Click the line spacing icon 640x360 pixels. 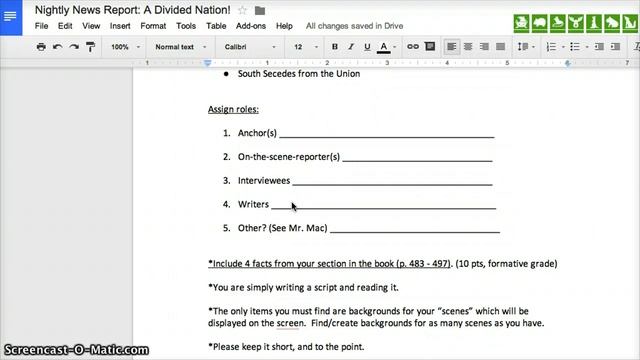523,47
